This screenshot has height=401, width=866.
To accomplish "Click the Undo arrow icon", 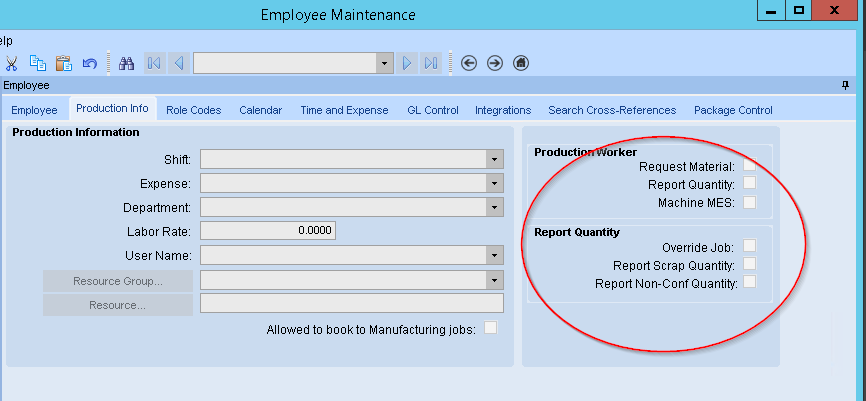I will coord(89,63).
